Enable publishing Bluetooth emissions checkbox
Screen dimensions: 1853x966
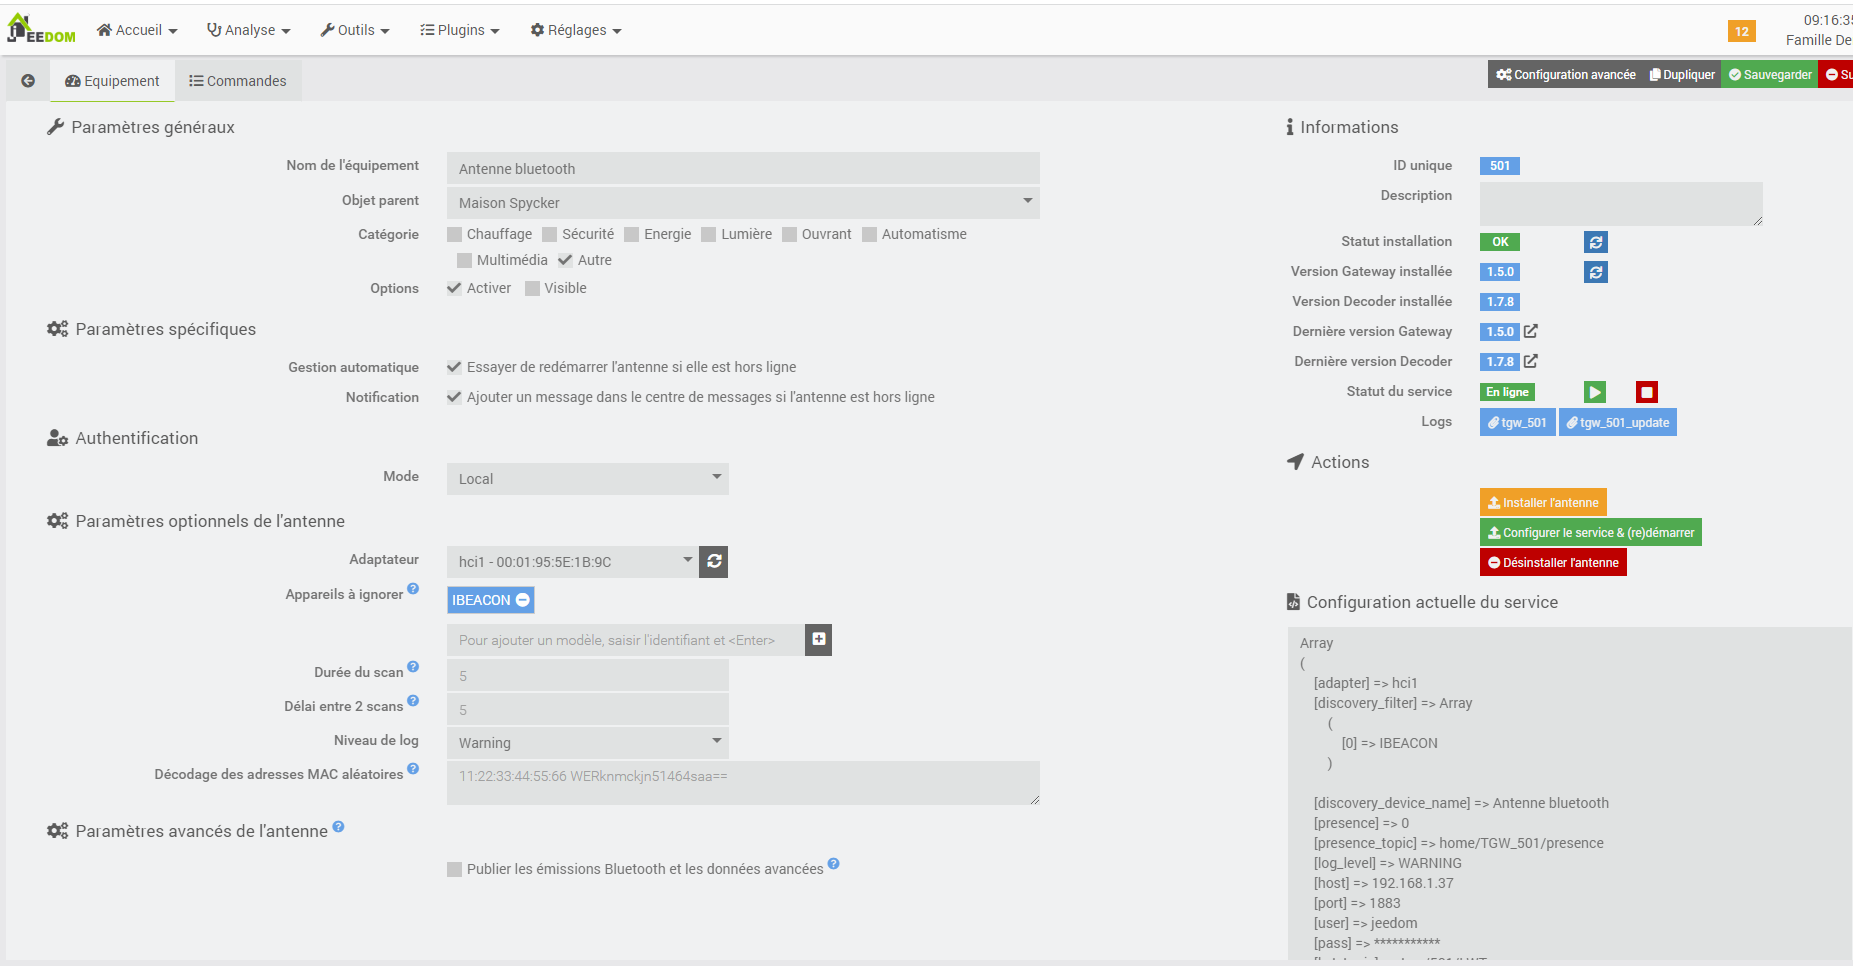pos(455,870)
